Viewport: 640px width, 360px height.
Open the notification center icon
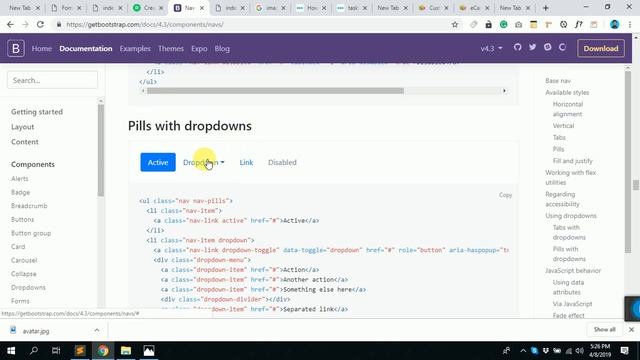click(x=624, y=351)
